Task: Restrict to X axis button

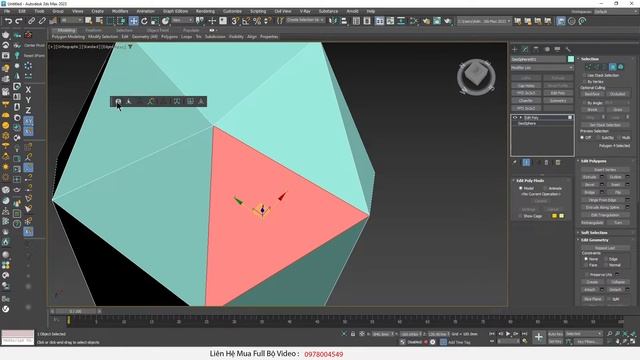Action: click(28, 90)
